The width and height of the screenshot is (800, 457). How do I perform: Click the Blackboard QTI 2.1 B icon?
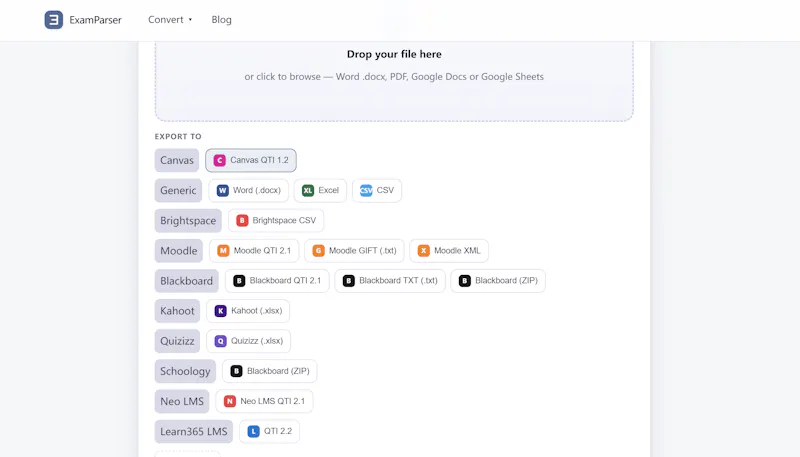[239, 281]
